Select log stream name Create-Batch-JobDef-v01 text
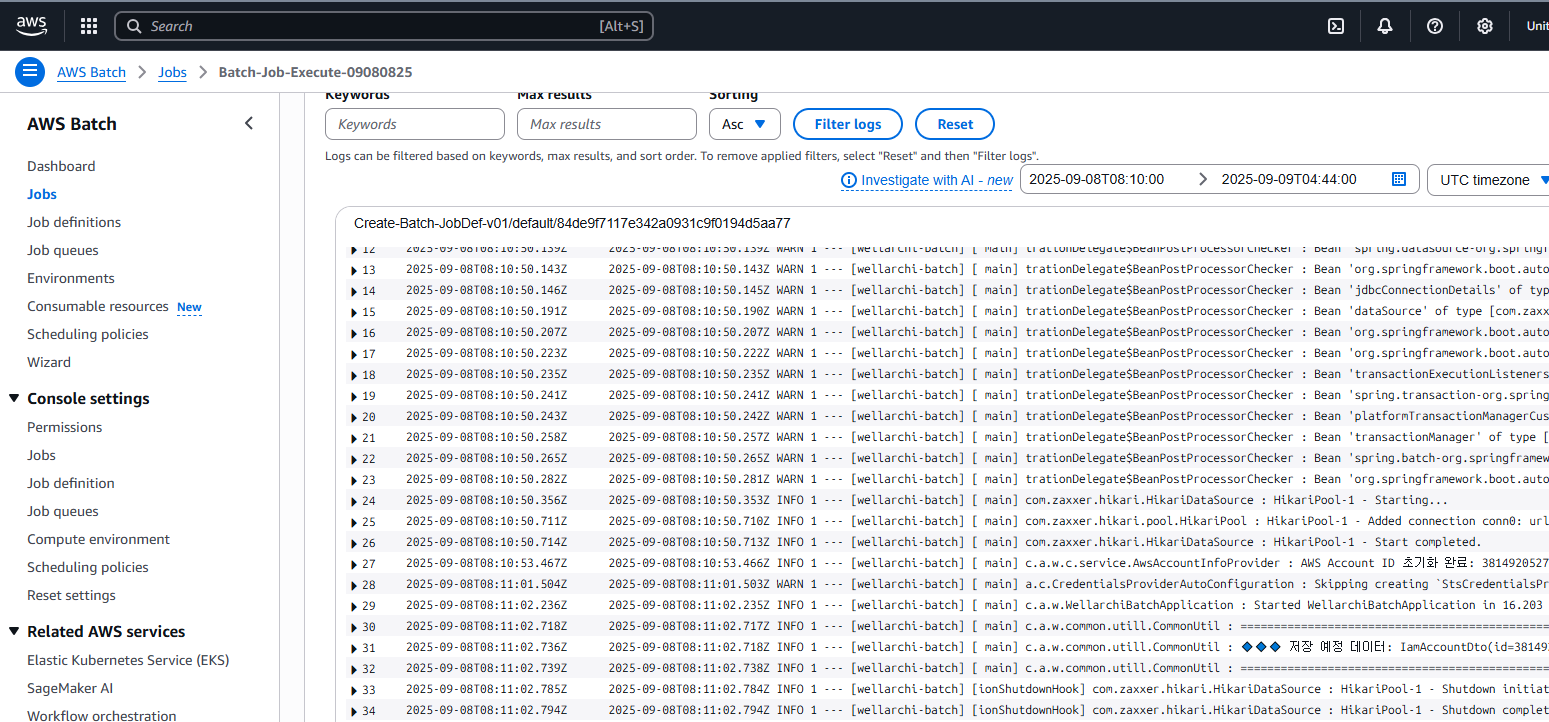This screenshot has height=722, width=1549. click(572, 223)
